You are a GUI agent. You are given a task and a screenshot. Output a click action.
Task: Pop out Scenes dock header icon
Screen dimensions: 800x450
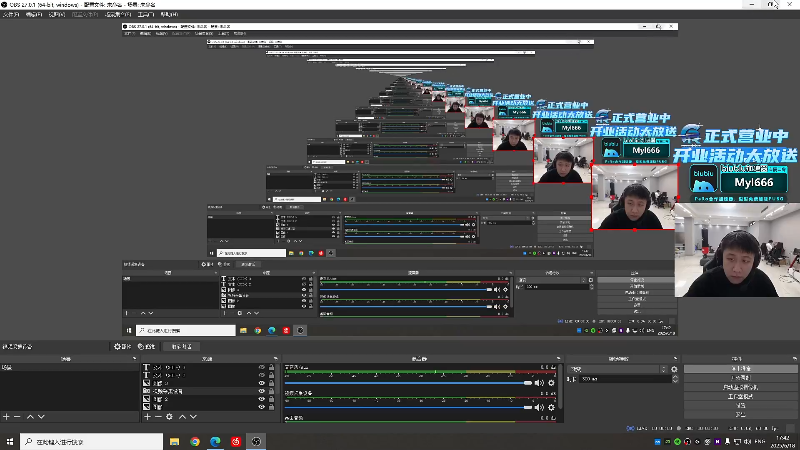pyautogui.click(x=134, y=359)
